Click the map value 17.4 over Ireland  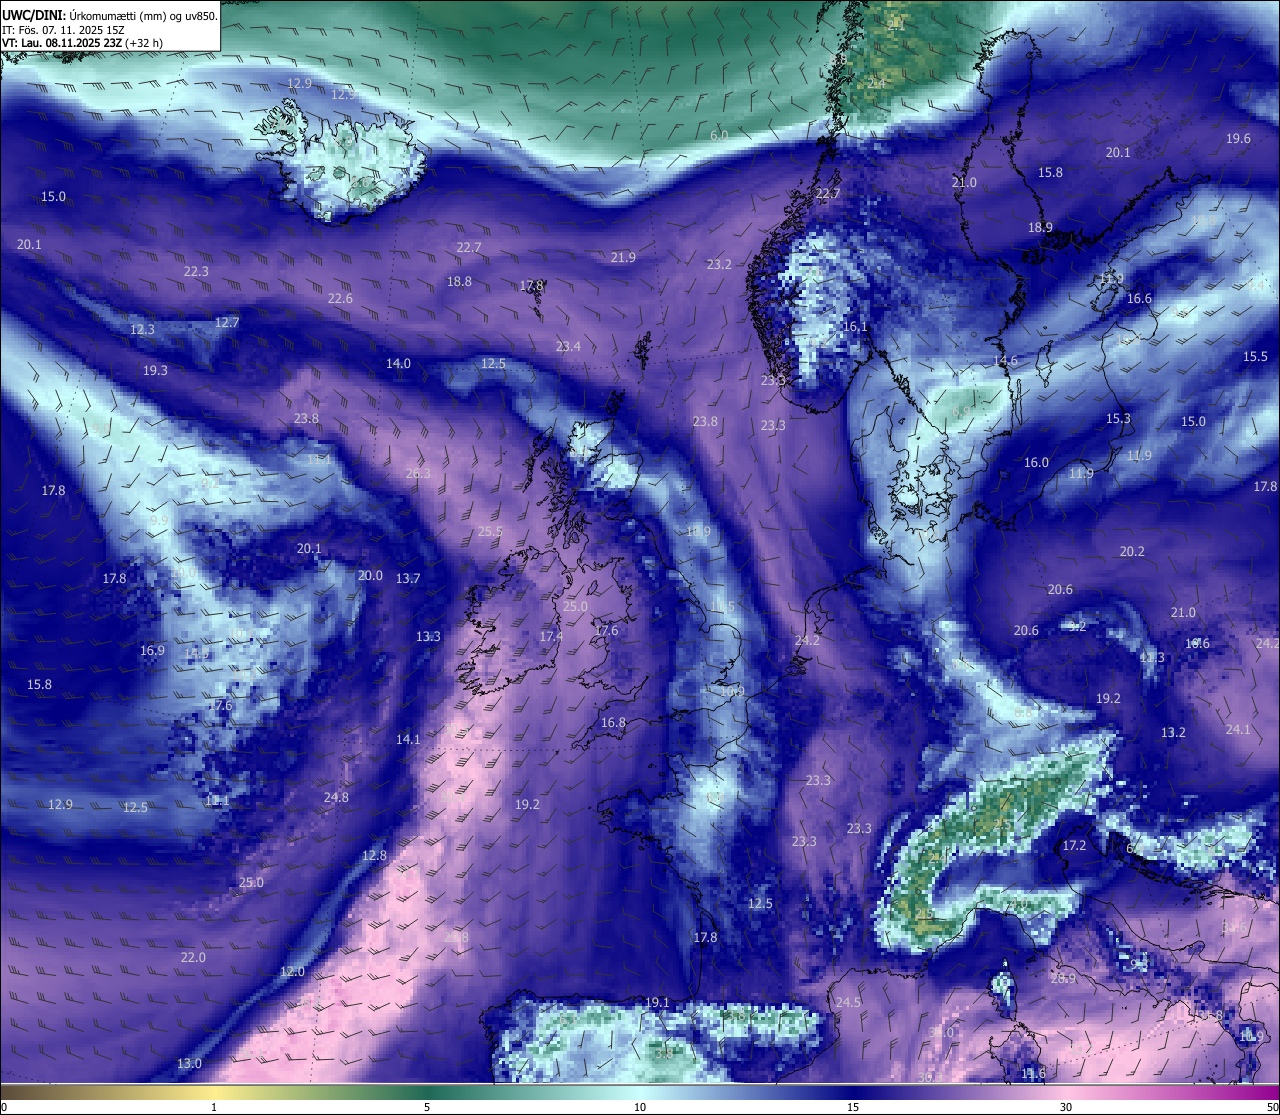(551, 636)
